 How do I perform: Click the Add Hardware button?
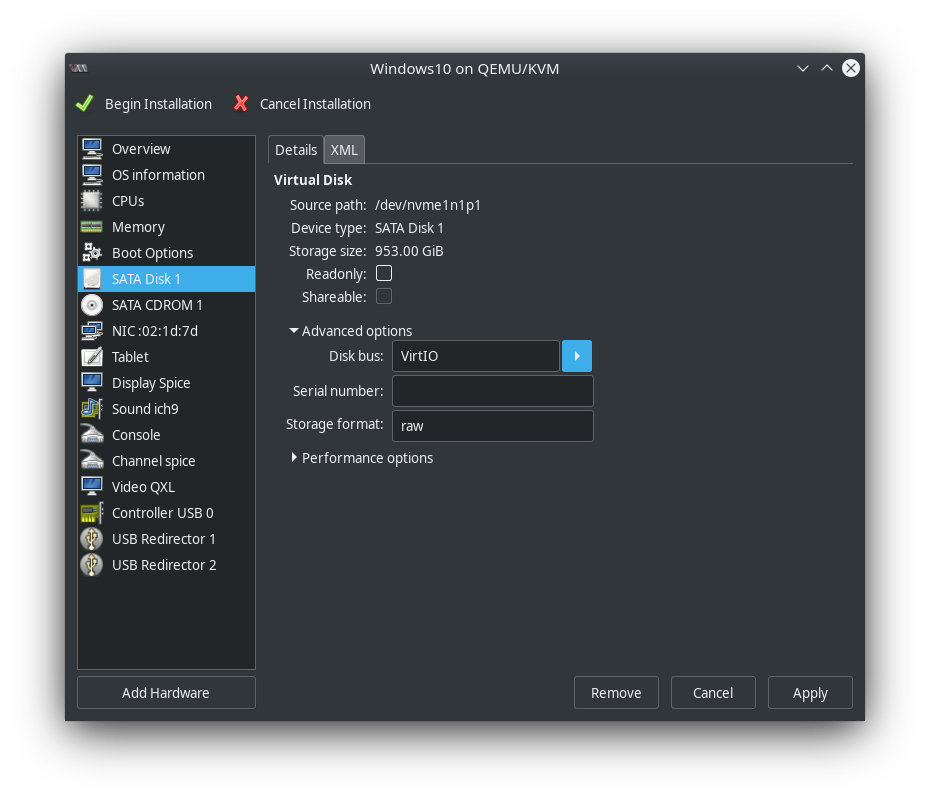point(166,692)
